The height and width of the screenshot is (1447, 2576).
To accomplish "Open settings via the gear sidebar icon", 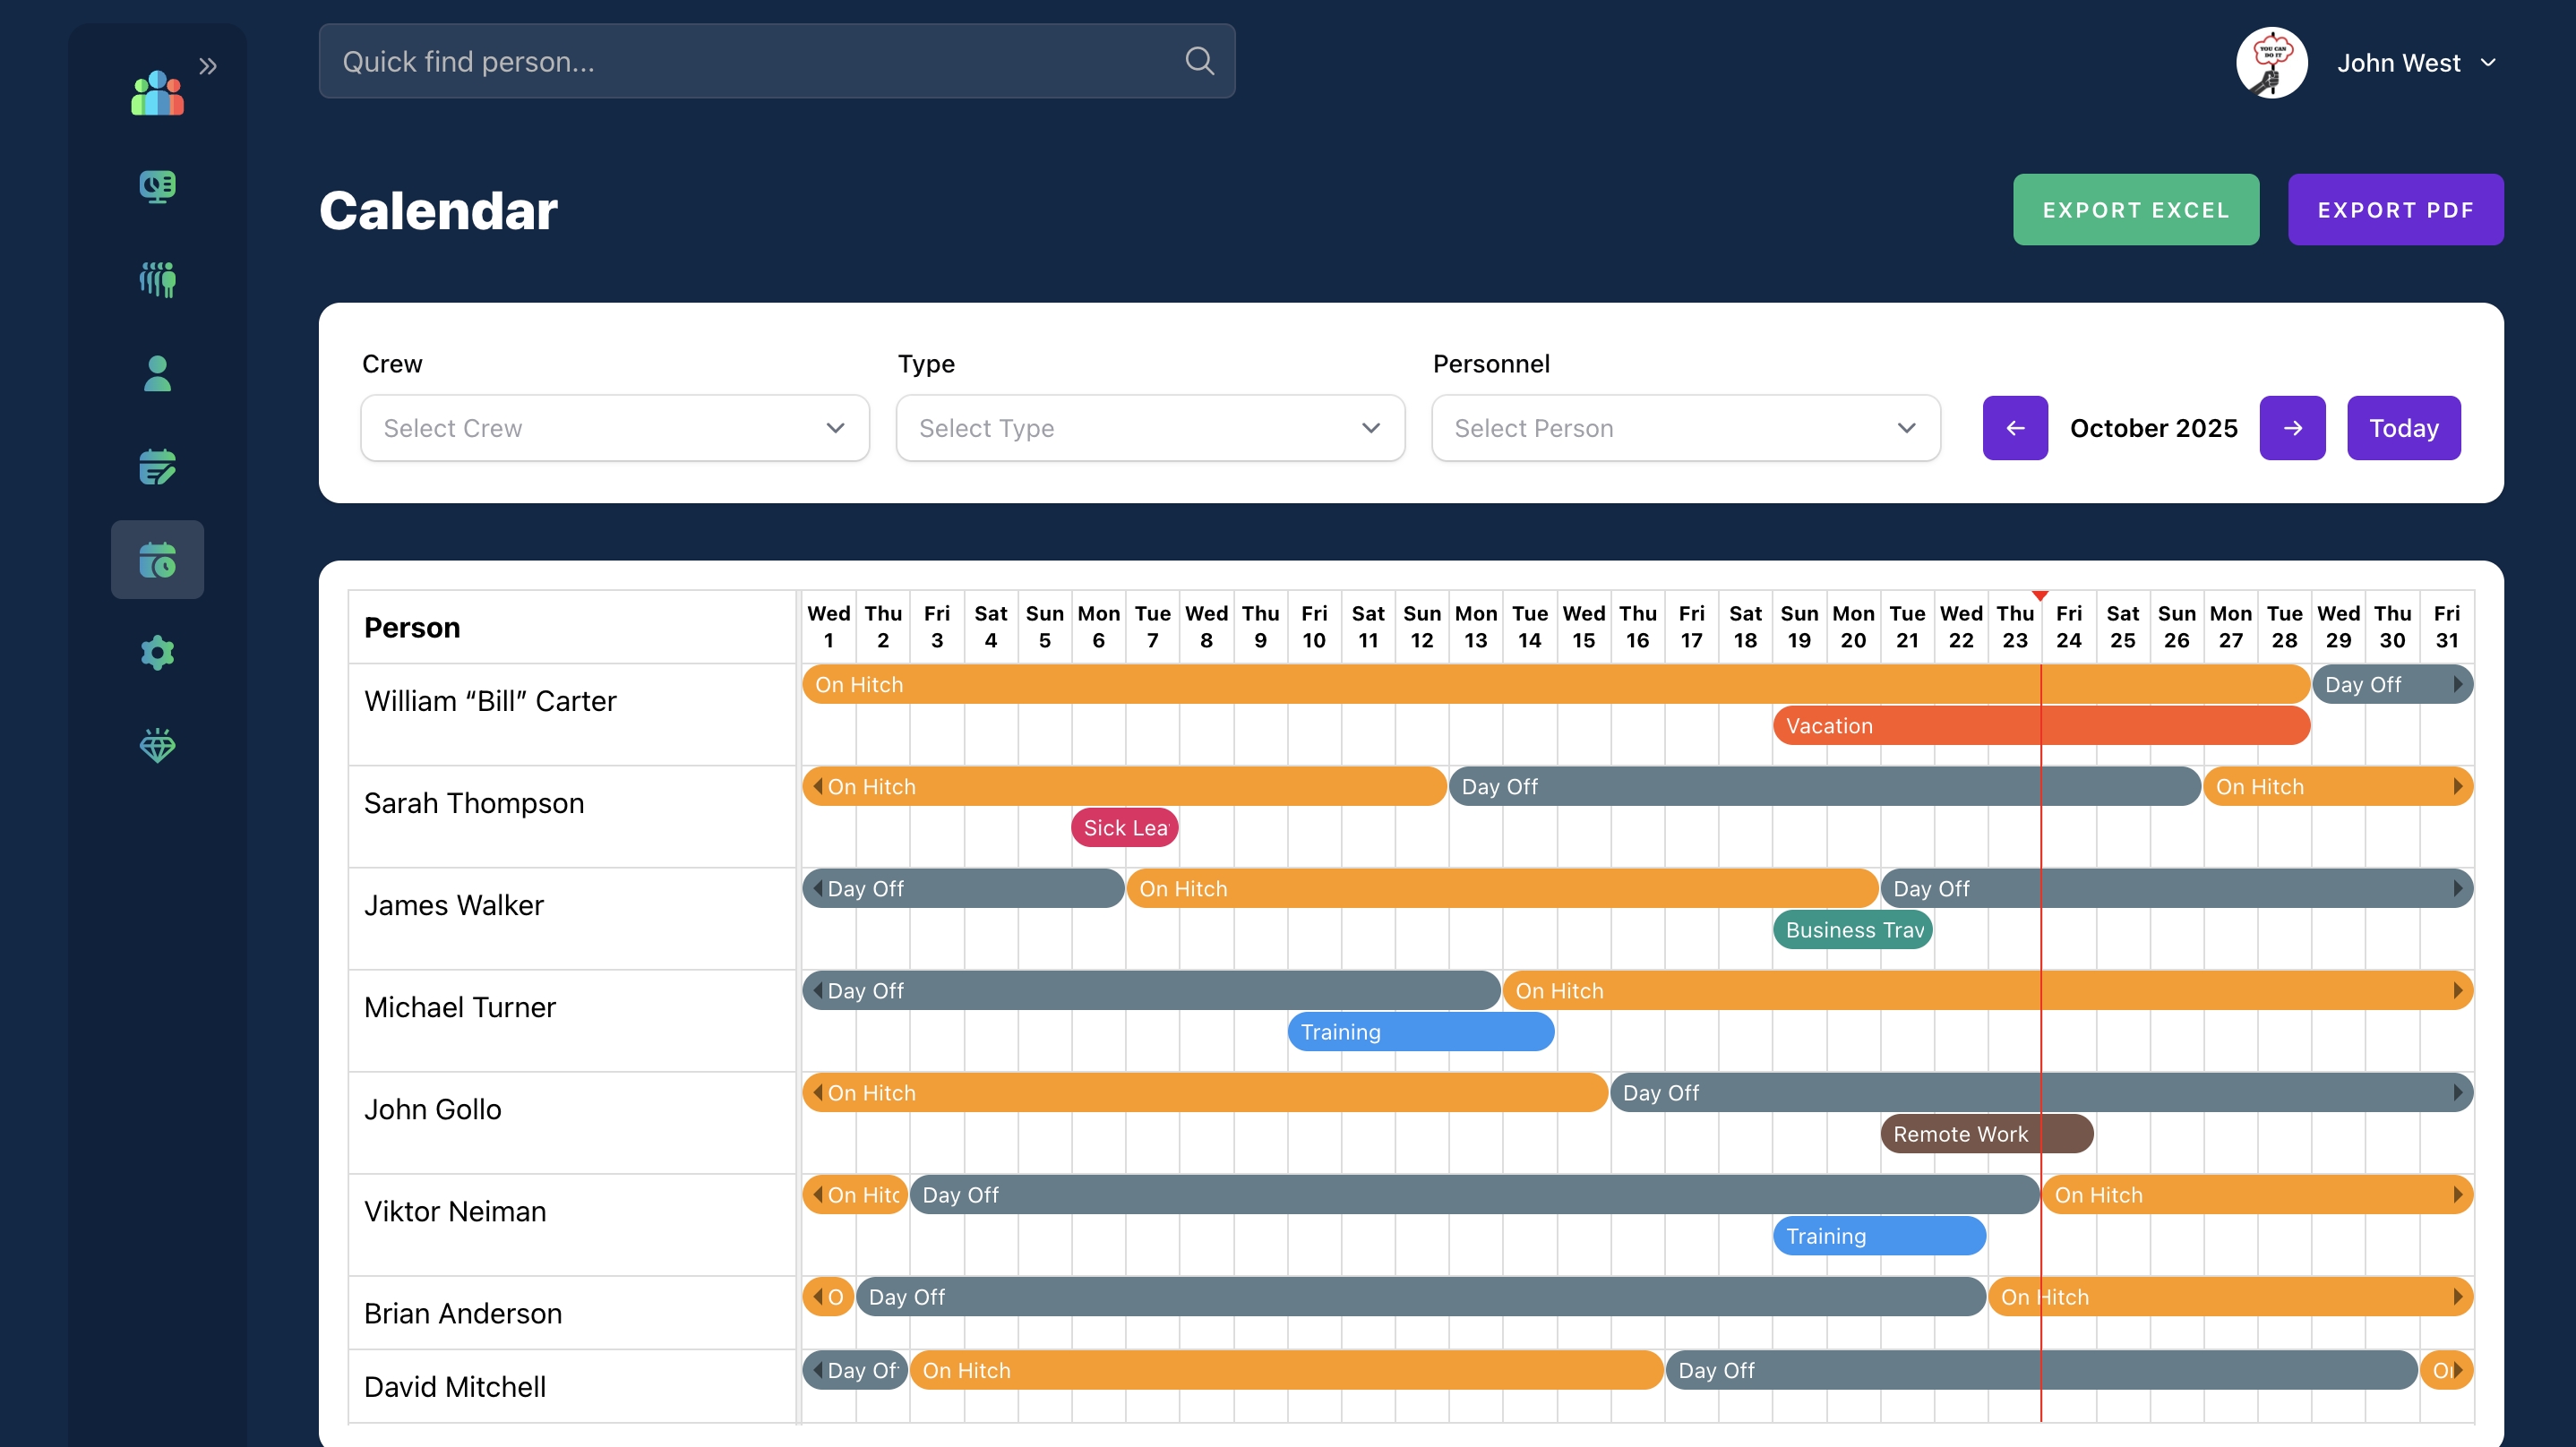I will click(x=157, y=653).
